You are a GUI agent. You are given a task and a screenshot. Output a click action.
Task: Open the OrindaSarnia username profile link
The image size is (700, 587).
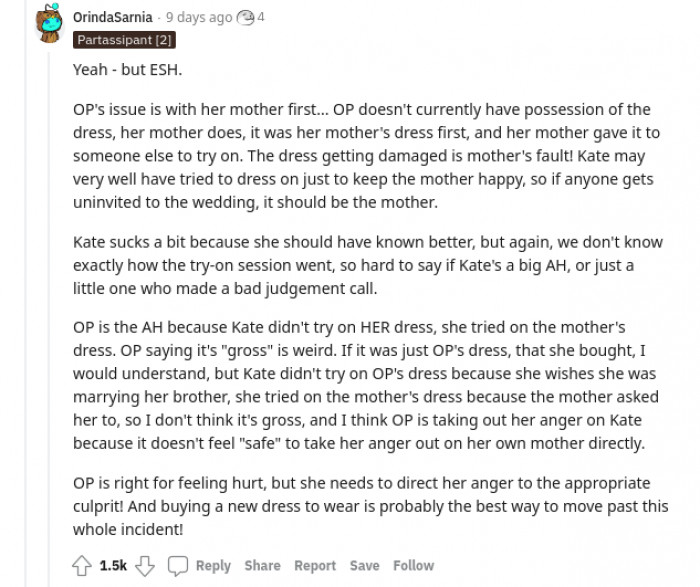(113, 17)
